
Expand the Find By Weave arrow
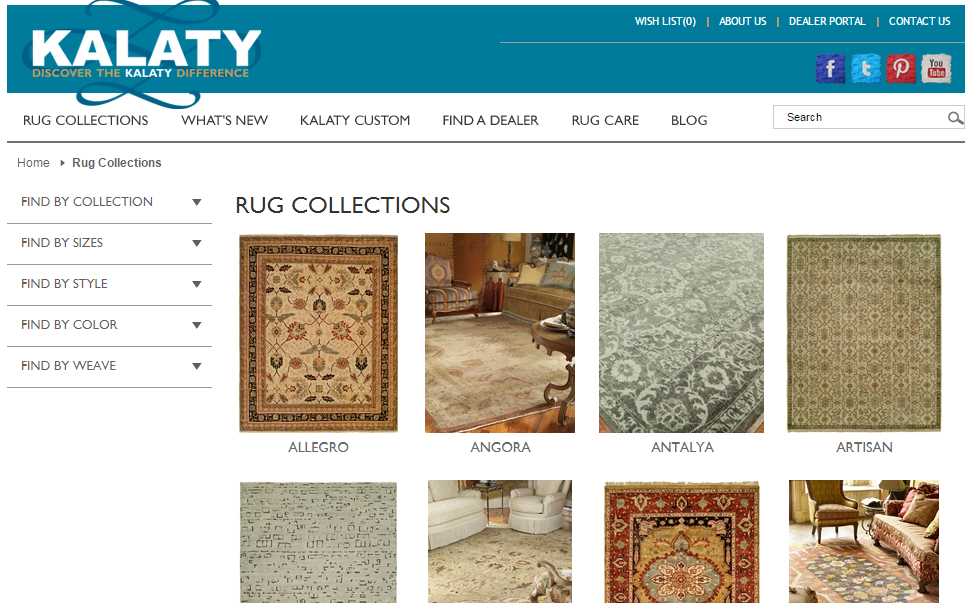[x=196, y=366]
